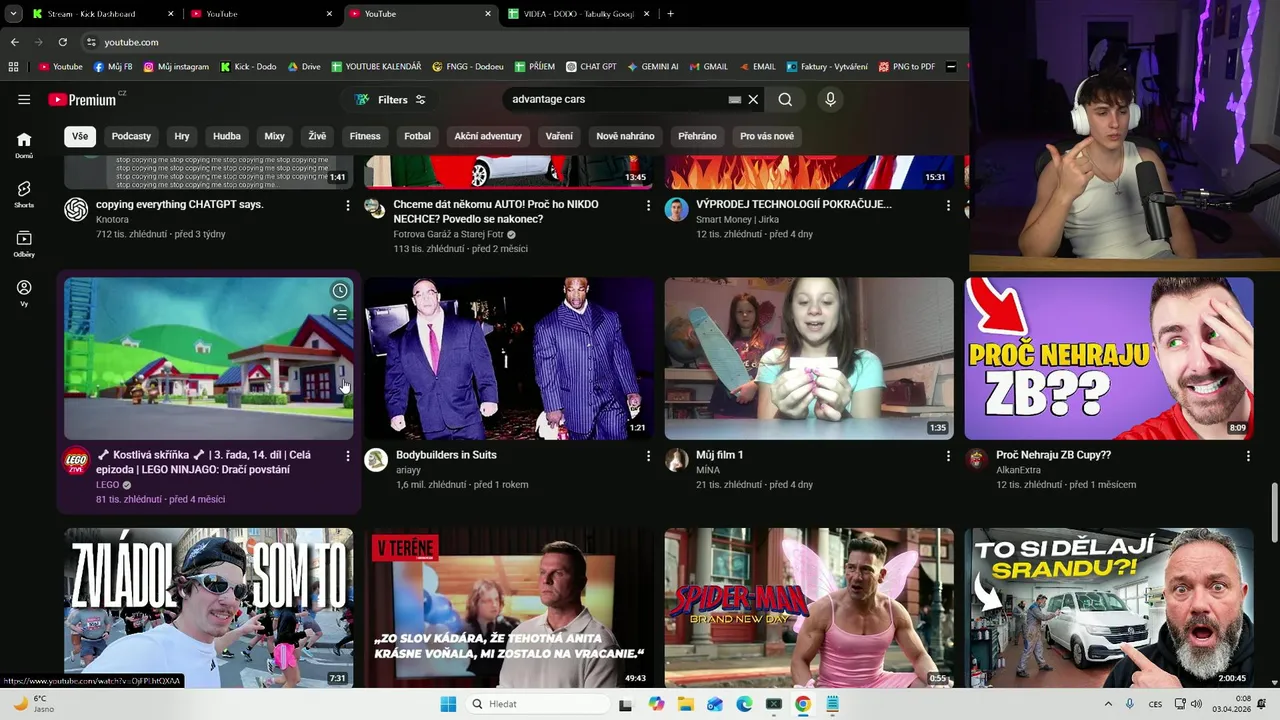Open Shorts from the sidebar
The height and width of the screenshot is (720, 1280).
click(24, 194)
